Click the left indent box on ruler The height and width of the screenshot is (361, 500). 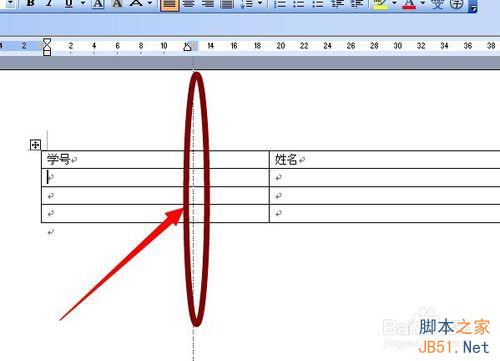point(47,52)
